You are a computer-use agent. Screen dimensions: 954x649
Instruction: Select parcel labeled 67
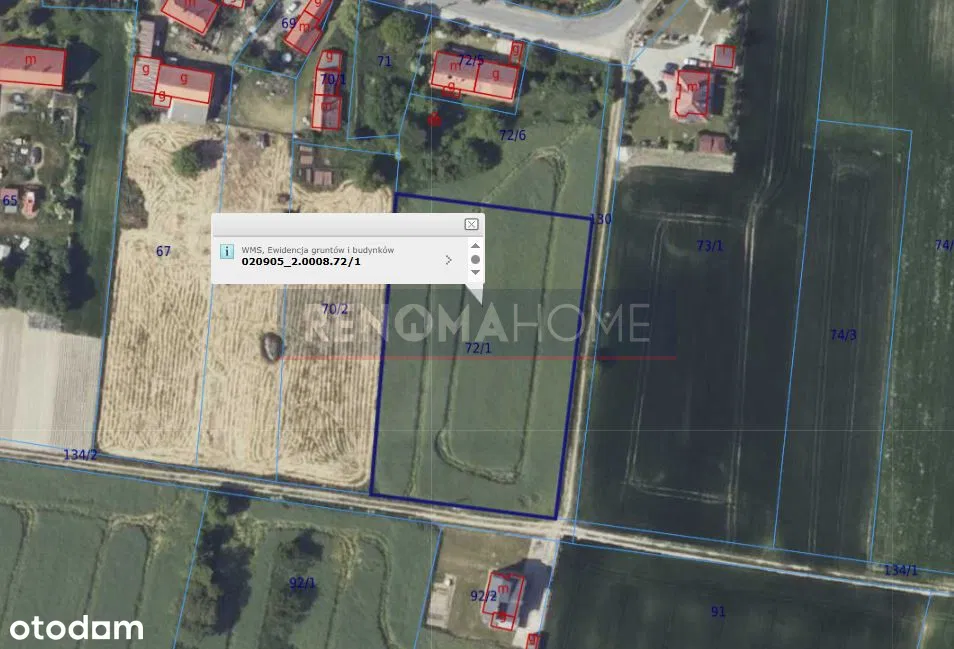point(164,251)
